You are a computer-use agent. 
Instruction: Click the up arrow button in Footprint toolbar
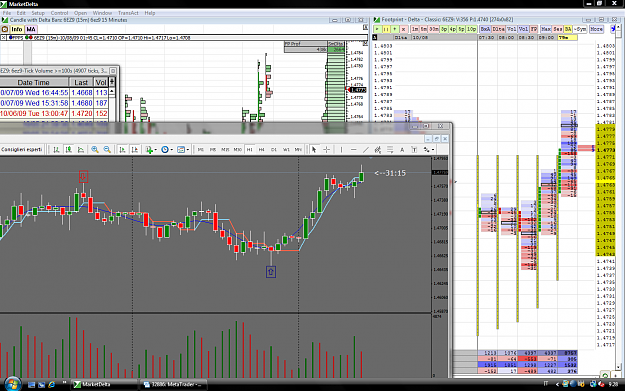(x=395, y=29)
